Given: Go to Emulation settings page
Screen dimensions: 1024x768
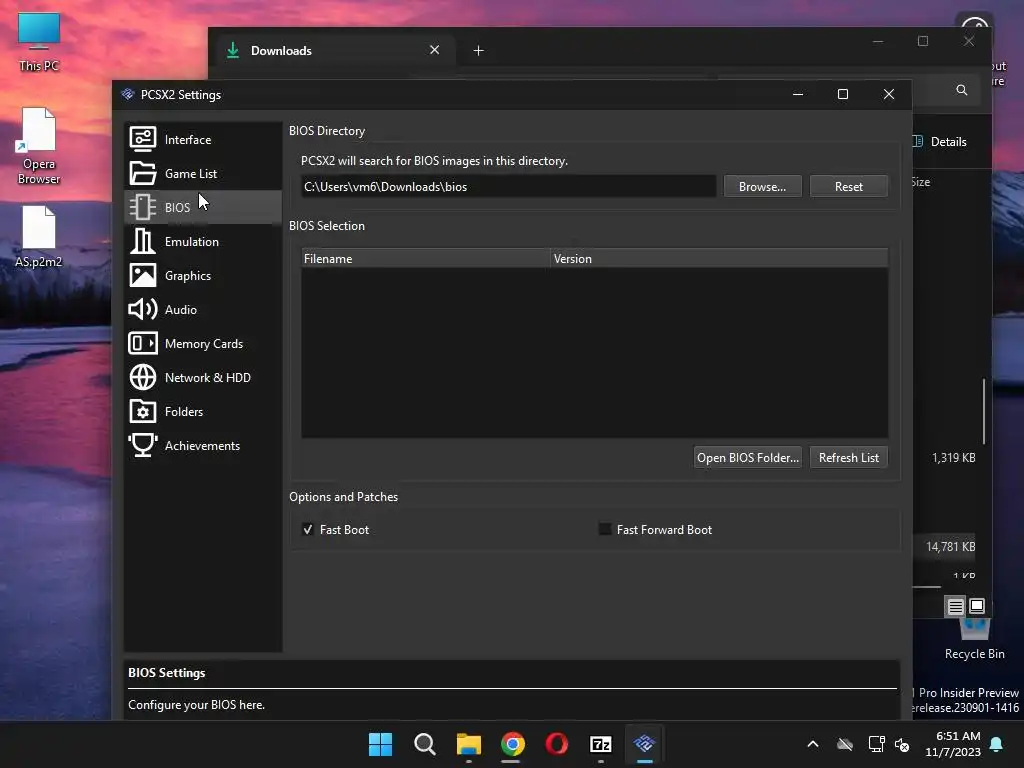Looking at the screenshot, I should click(x=202, y=241).
